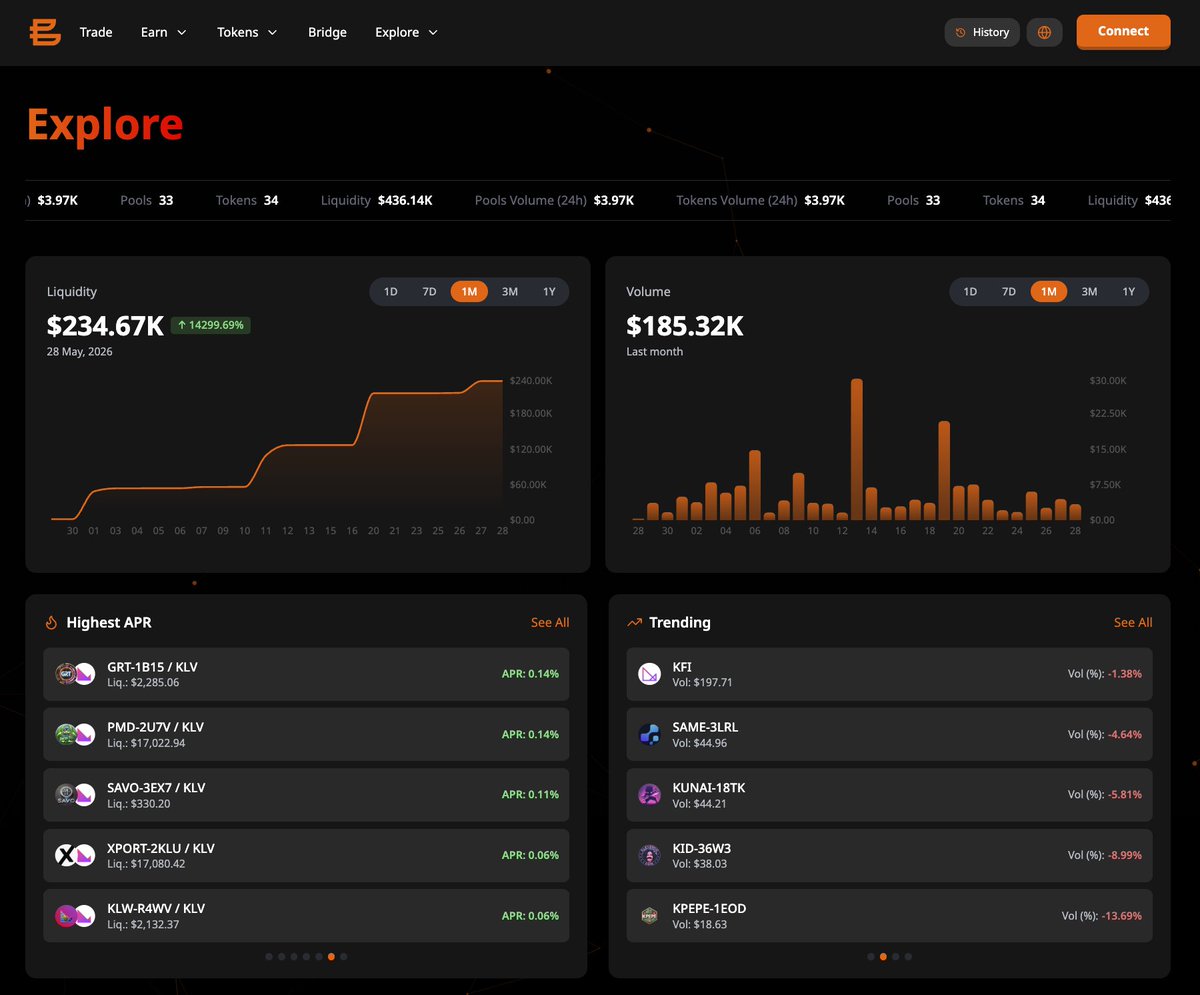Viewport: 1200px width, 995px height.
Task: Select 1M range on Liquidity chart
Action: pos(469,292)
